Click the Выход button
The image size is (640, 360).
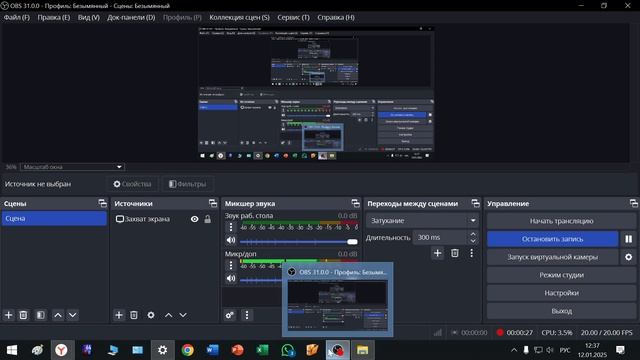coord(561,311)
